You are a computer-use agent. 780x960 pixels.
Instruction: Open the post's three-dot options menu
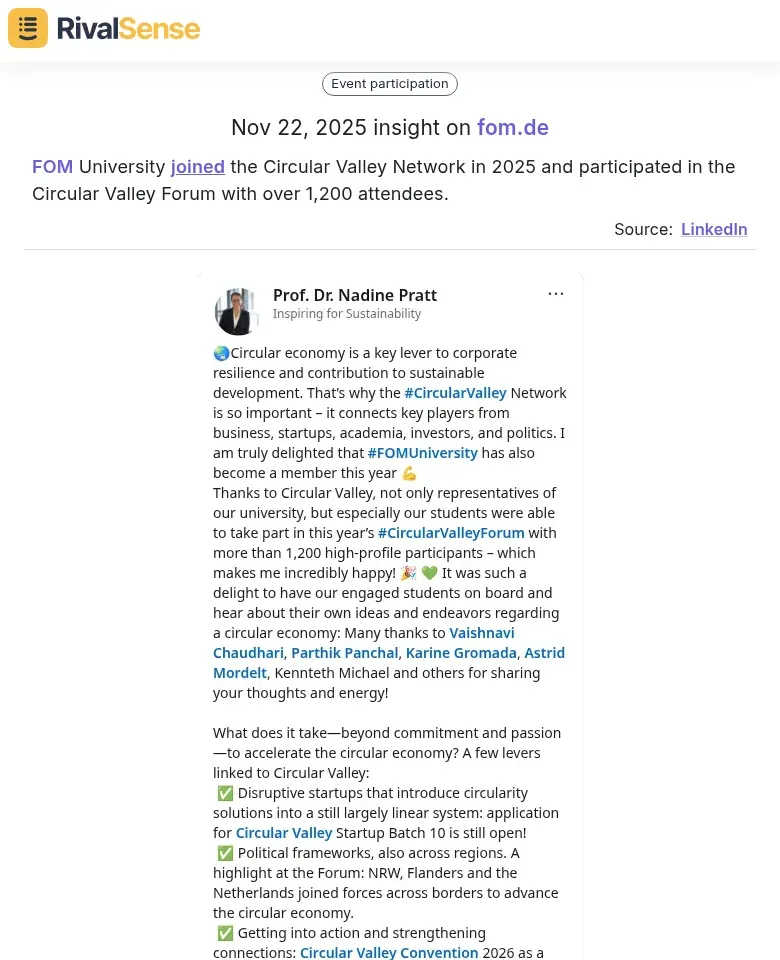(556, 294)
